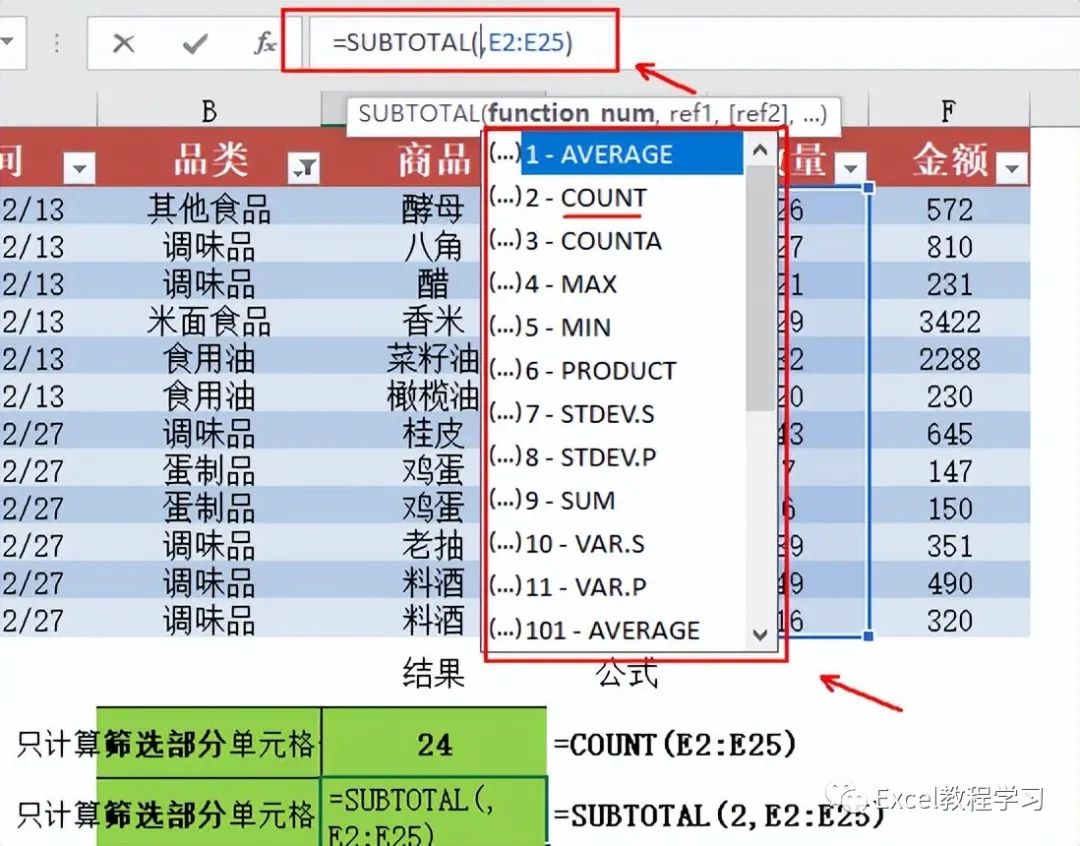Open filter dropdown on 品类 header
Viewport: 1080px width, 846px height.
304,167
